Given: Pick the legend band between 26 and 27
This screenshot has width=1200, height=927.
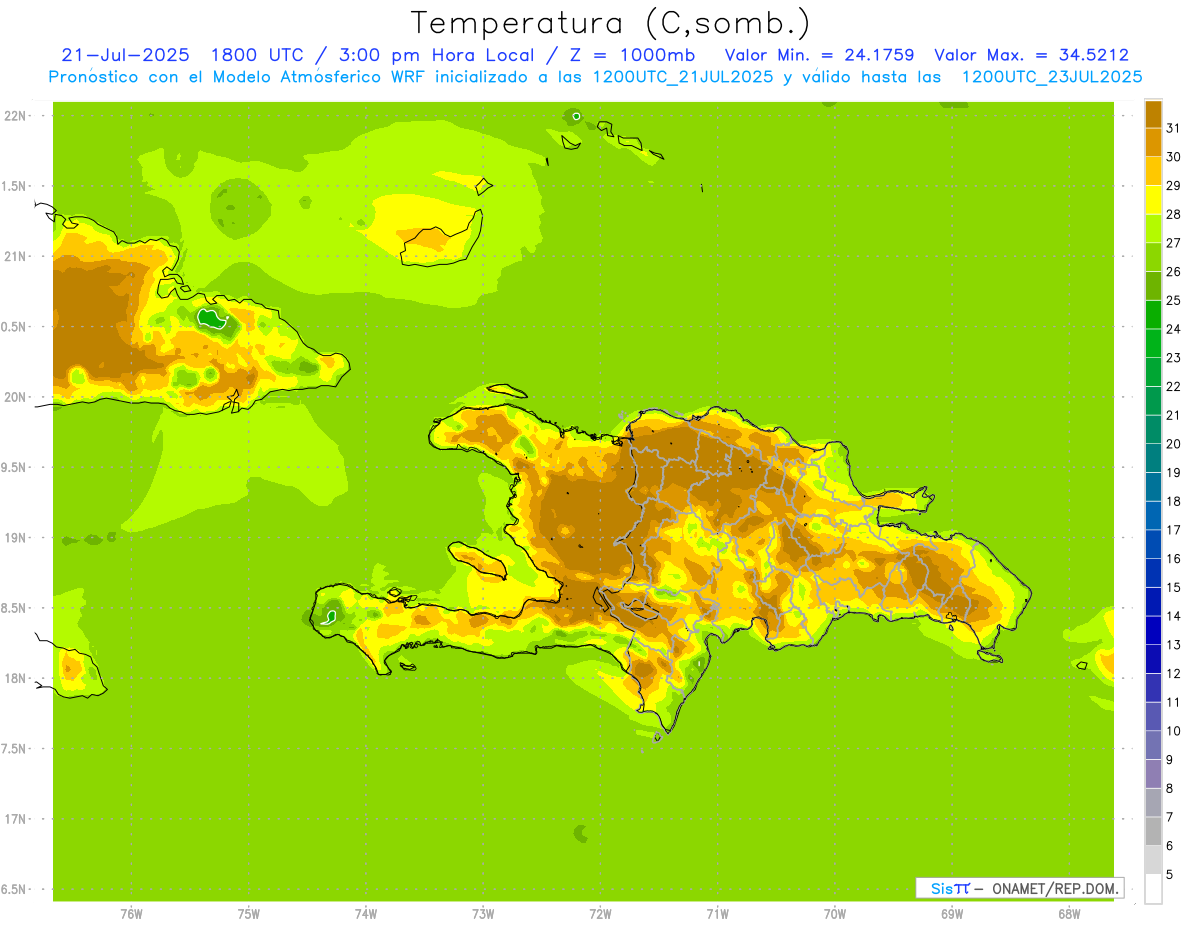Looking at the screenshot, I should pos(1153,257).
